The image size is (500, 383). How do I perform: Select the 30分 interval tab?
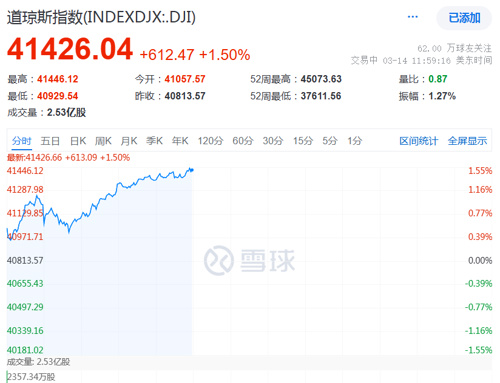[x=273, y=141]
